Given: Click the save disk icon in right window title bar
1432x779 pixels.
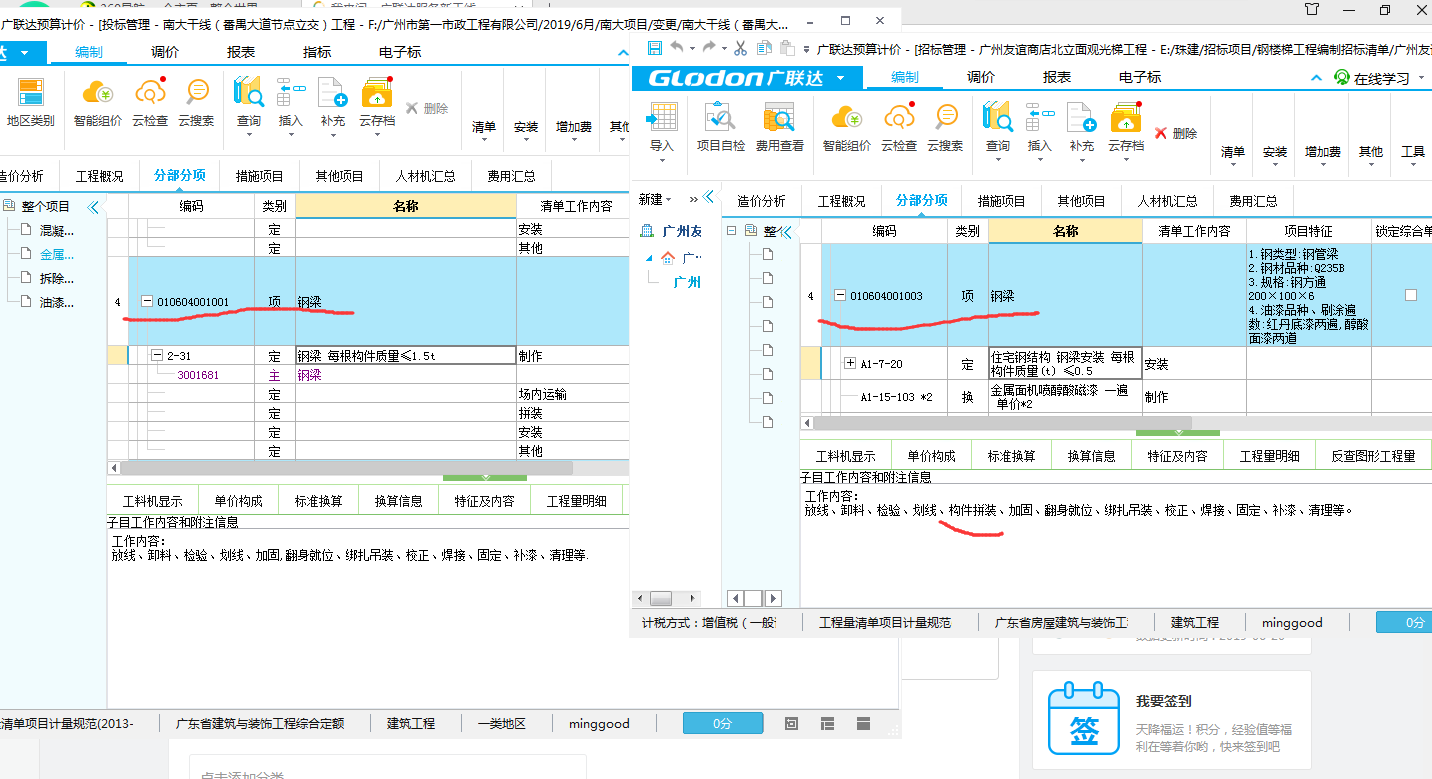Looking at the screenshot, I should click(654, 48).
